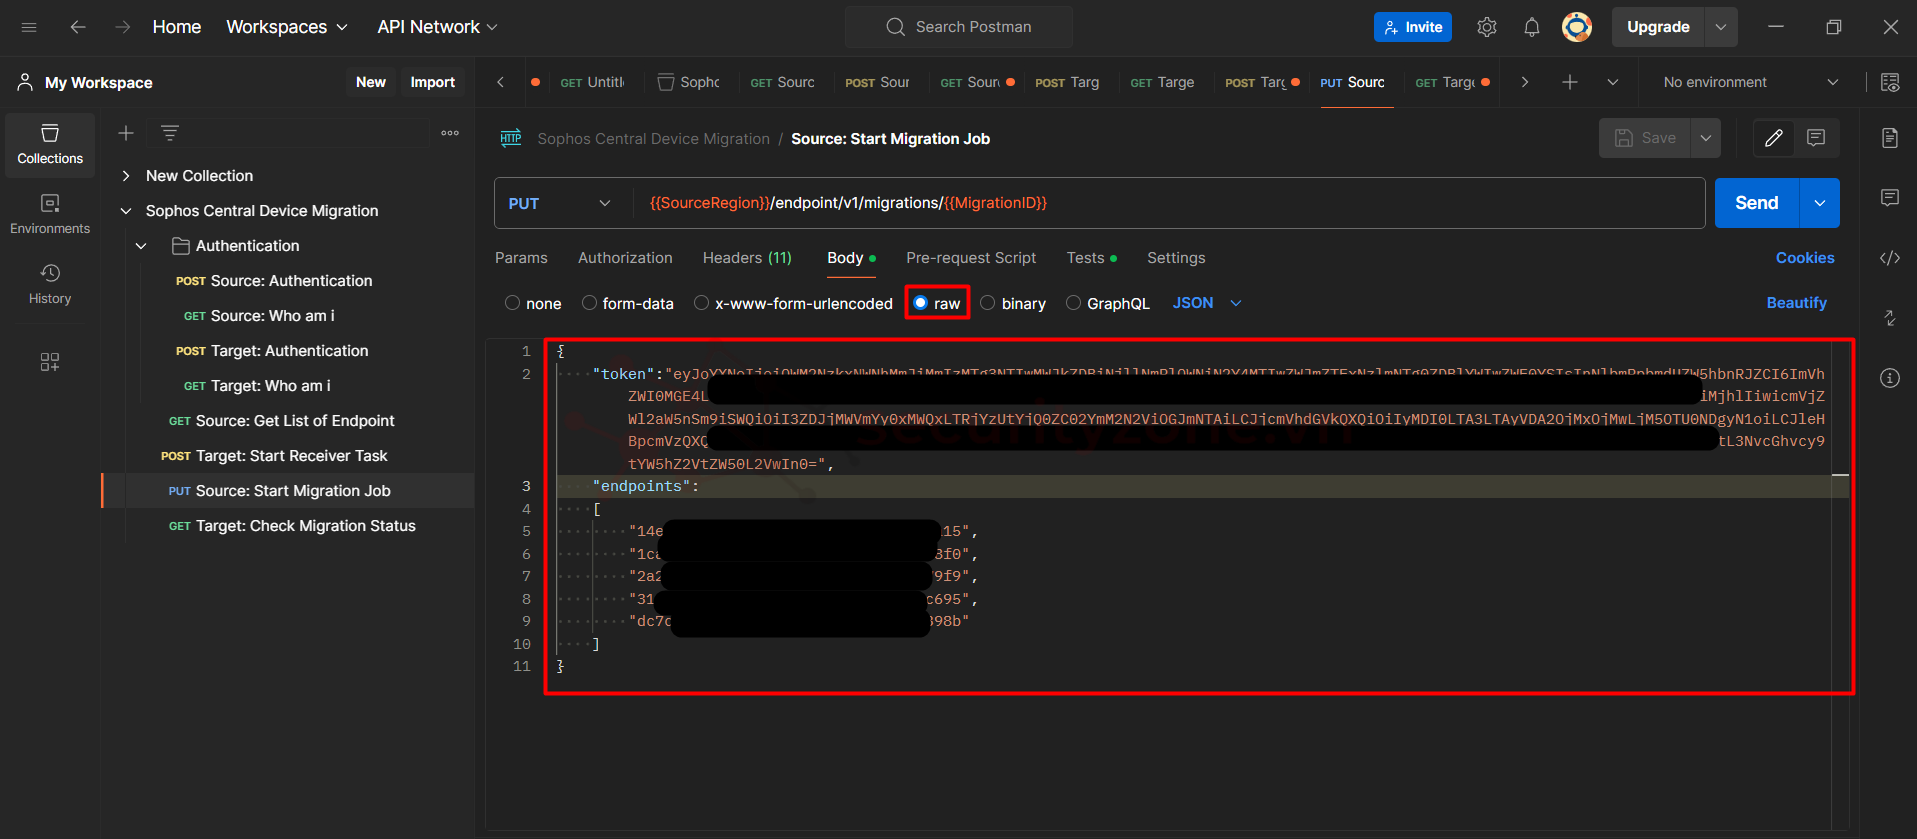Switch to the Authorization tab

(x=625, y=258)
